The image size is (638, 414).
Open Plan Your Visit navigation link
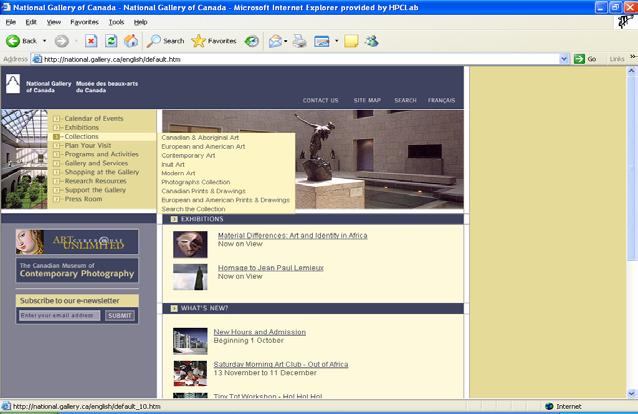[x=88, y=145]
